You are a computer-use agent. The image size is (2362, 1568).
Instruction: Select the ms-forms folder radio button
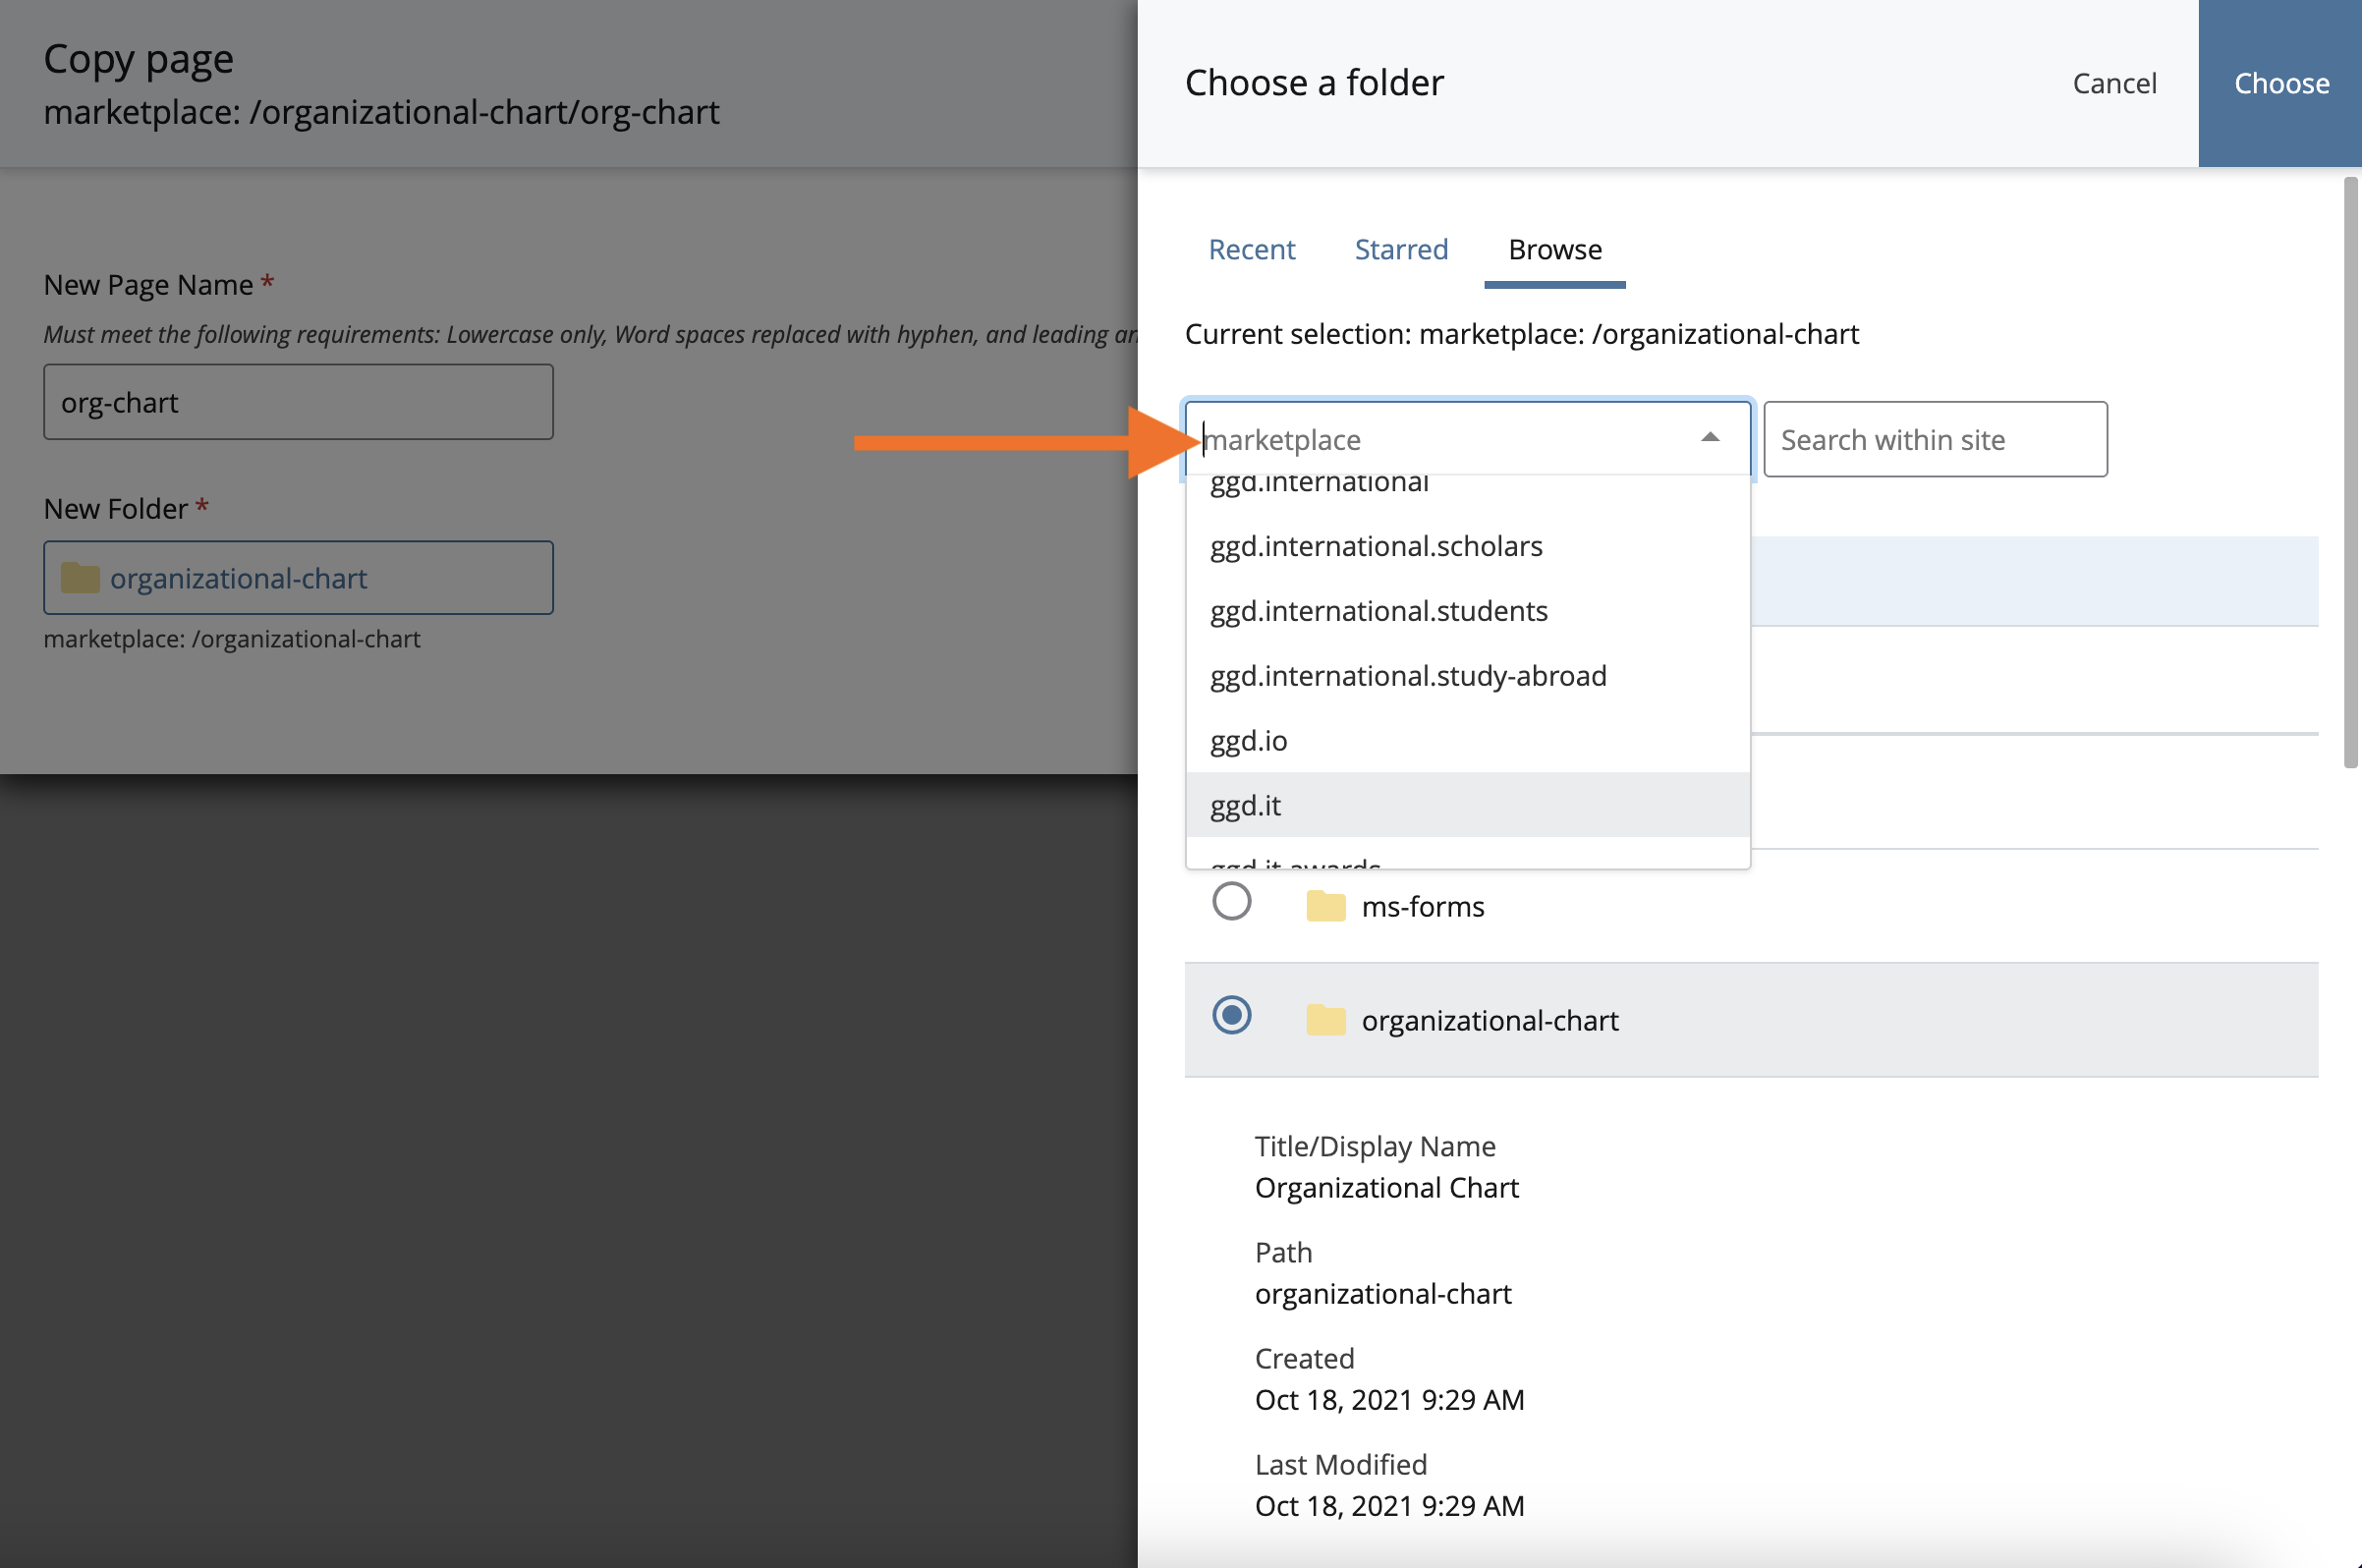1231,902
